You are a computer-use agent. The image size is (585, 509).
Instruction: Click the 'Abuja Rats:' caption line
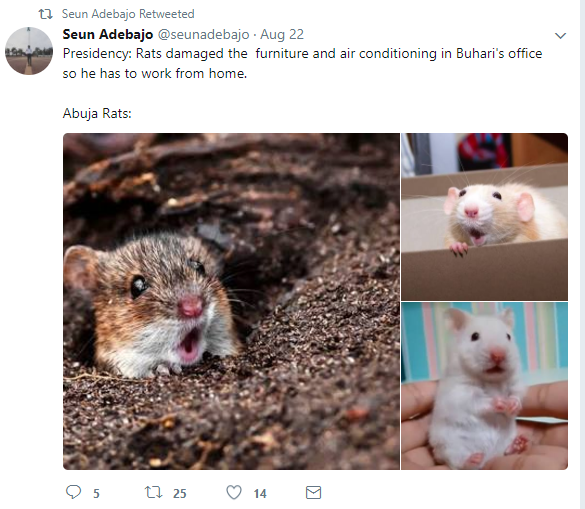point(97,113)
